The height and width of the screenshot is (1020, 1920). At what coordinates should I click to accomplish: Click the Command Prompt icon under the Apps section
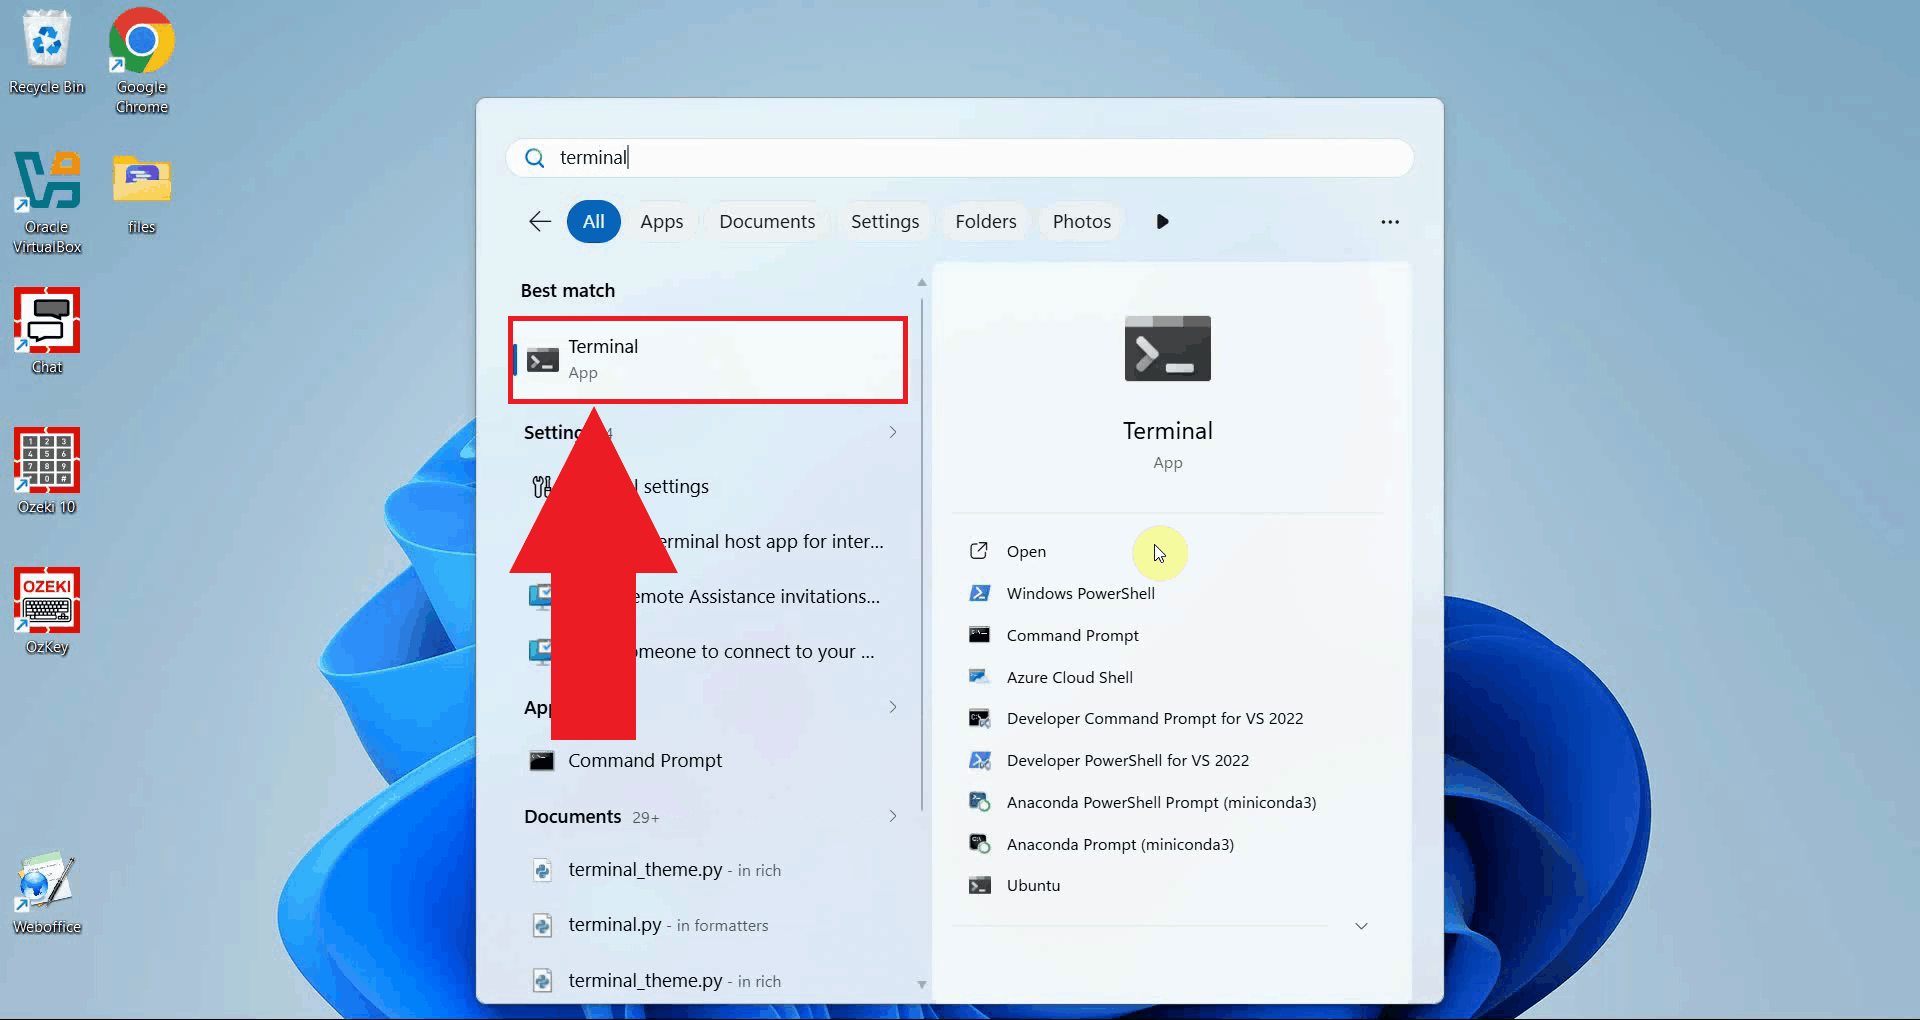coord(542,761)
